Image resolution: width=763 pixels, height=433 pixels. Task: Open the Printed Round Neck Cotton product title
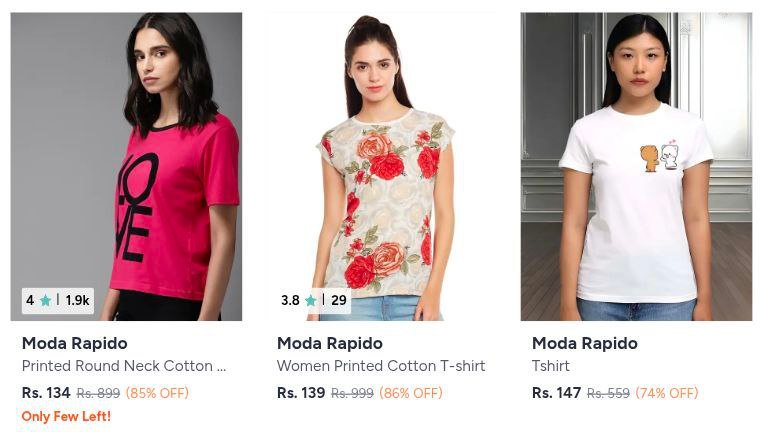[x=124, y=366]
